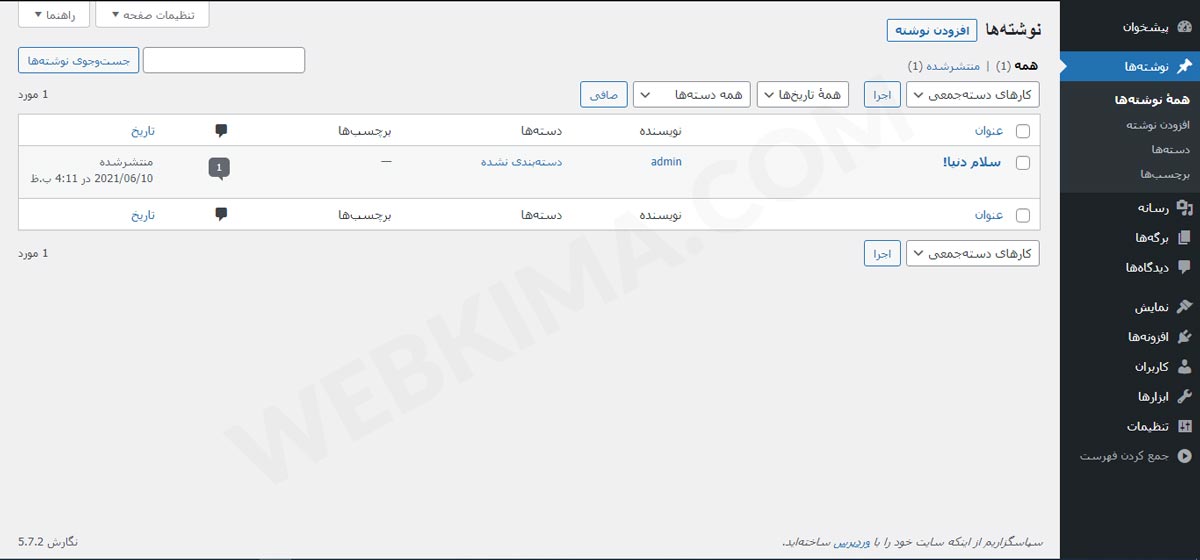Click the افزودن نوشته add post button
Viewport: 1200px width, 560px height.
pyautogui.click(x=932, y=31)
